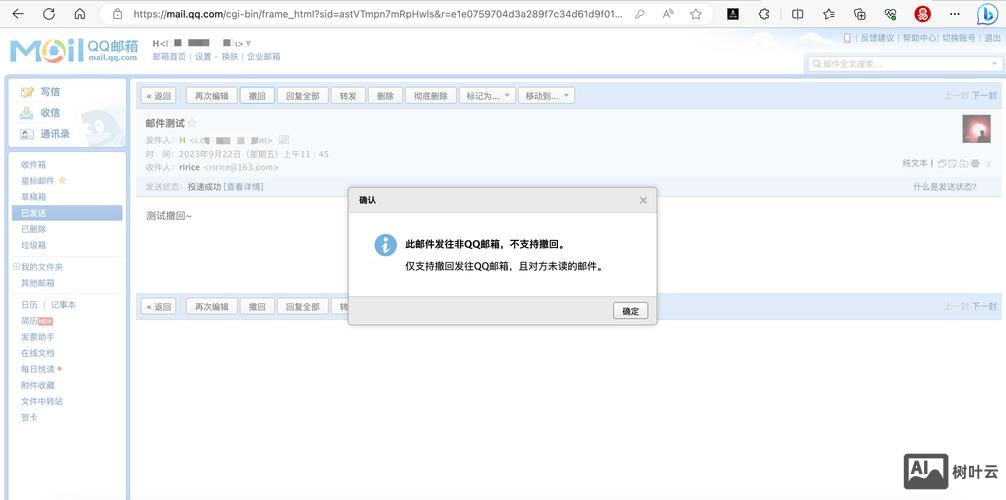Expand the 我的文件夹 folder tree
This screenshot has height=500, width=1006.
coord(16,267)
